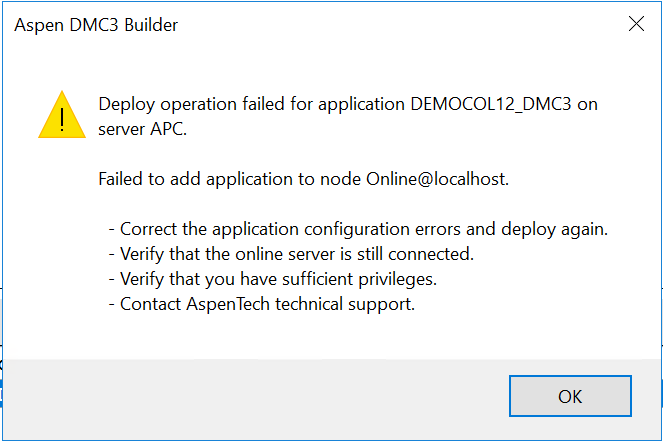Click the Aspen DMC3 Builder title text
This screenshot has width=663, height=442.
[x=96, y=25]
